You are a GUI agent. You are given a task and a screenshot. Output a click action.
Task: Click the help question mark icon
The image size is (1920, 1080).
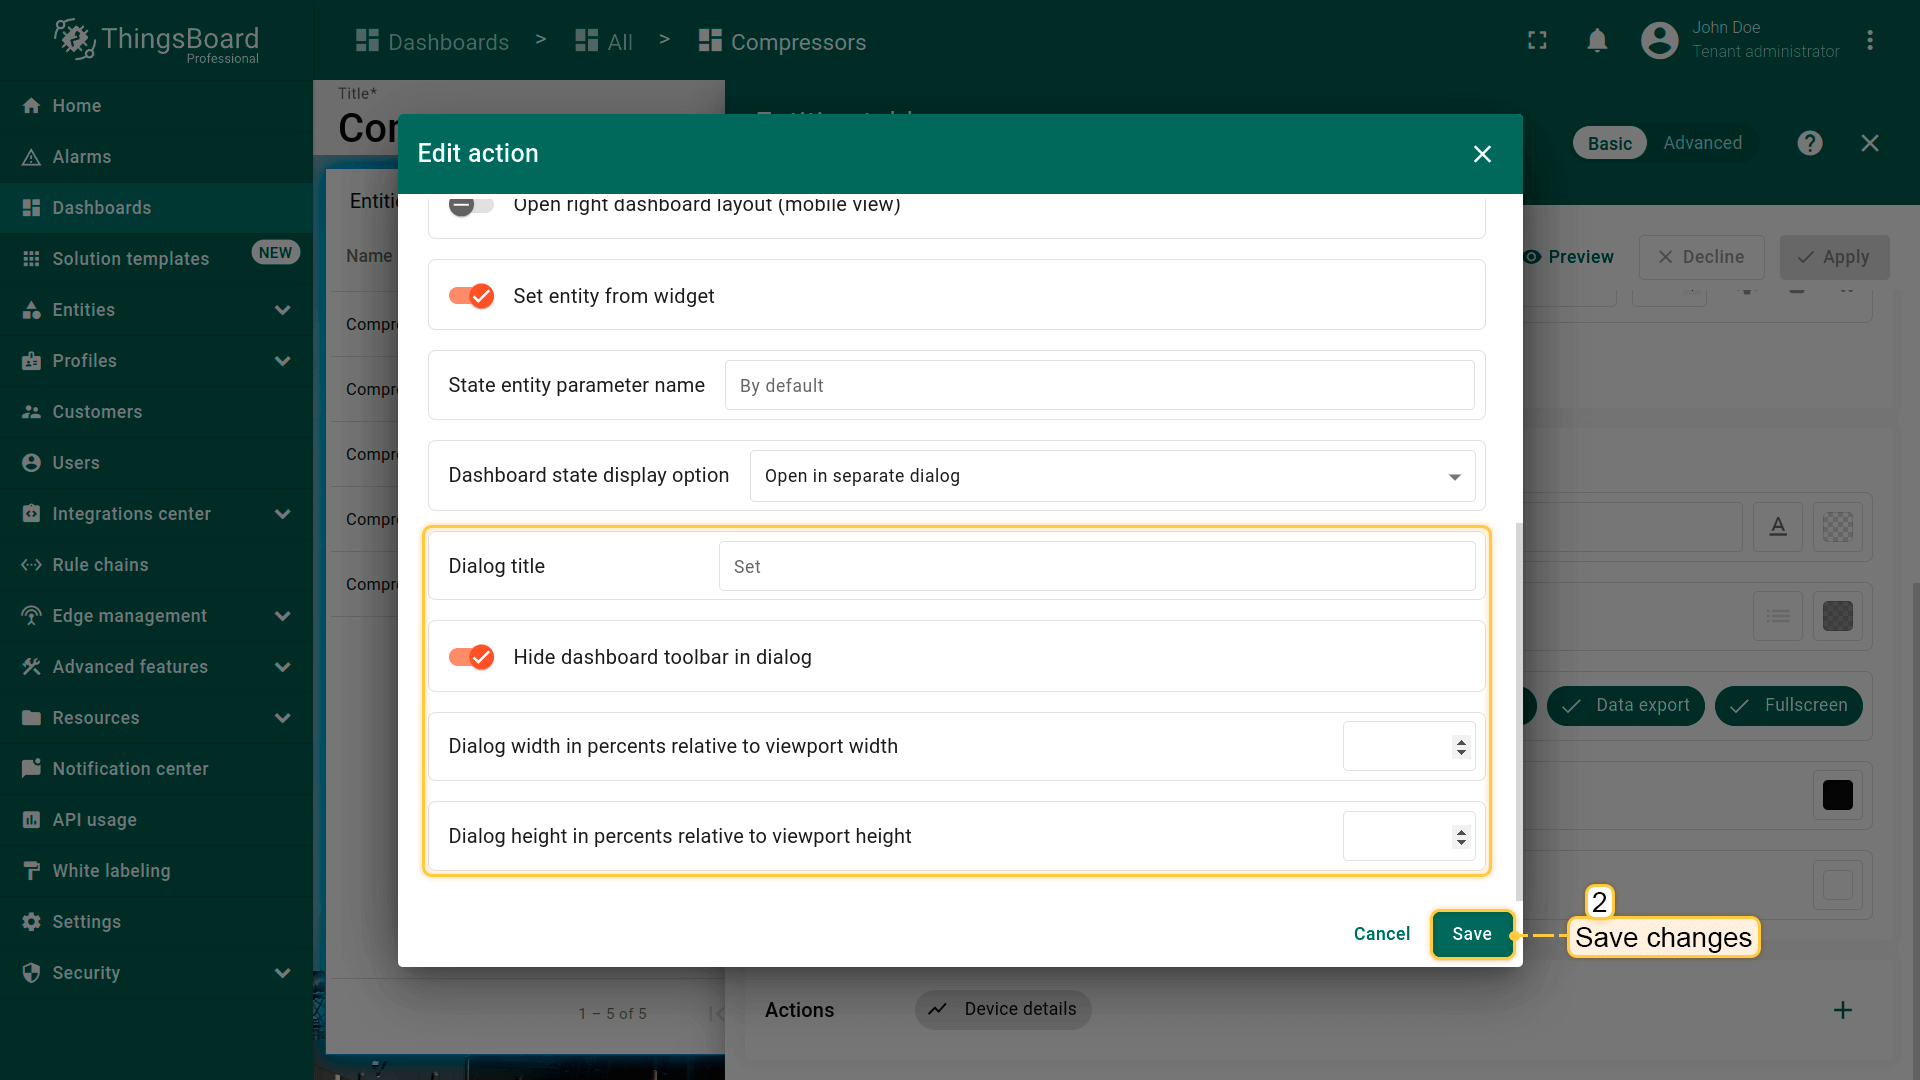[1809, 143]
